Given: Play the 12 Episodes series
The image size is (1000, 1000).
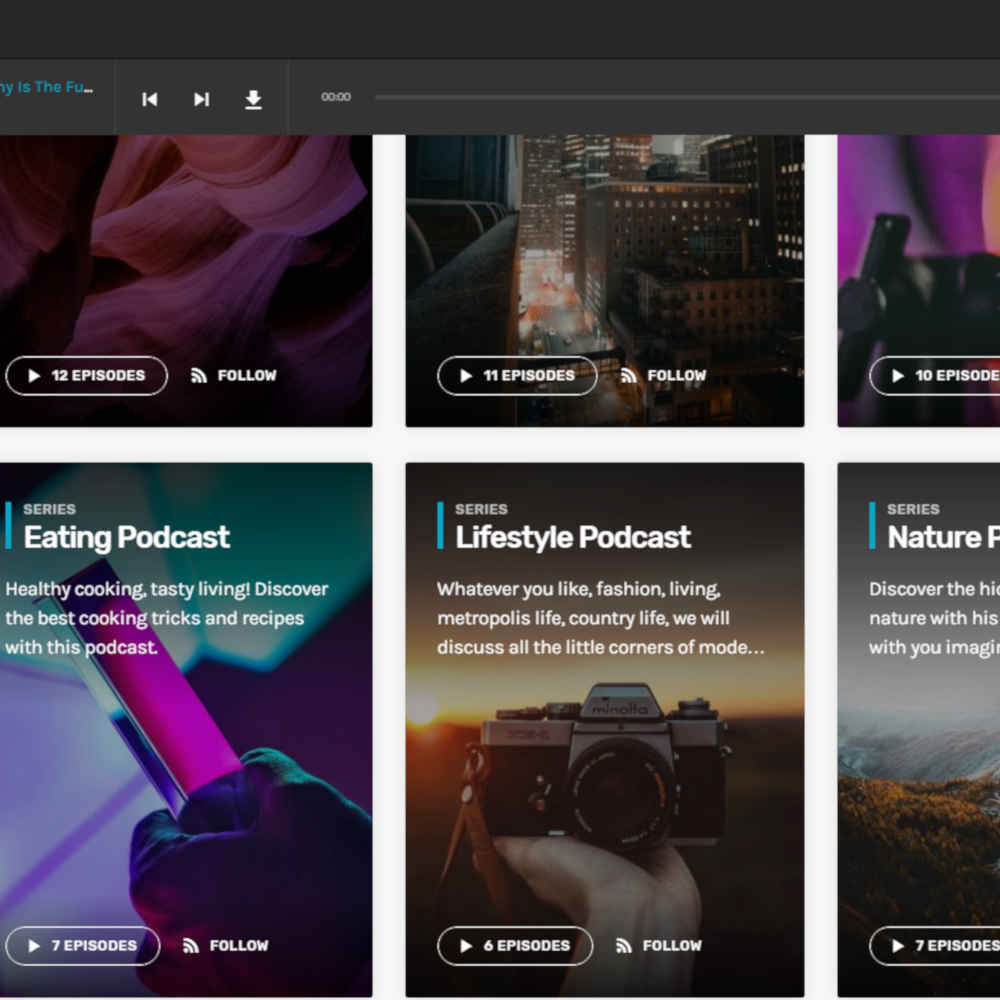Looking at the screenshot, I should click(x=86, y=376).
